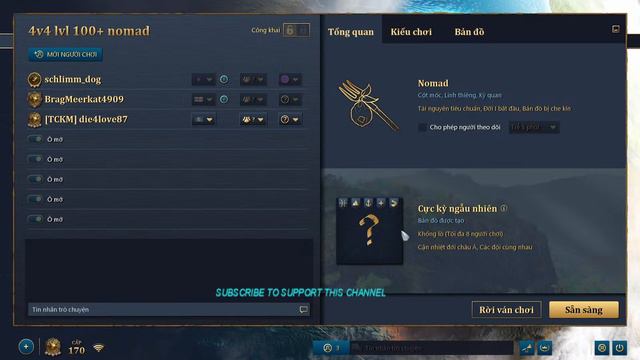Open the level 170 player profile badge

(53, 347)
